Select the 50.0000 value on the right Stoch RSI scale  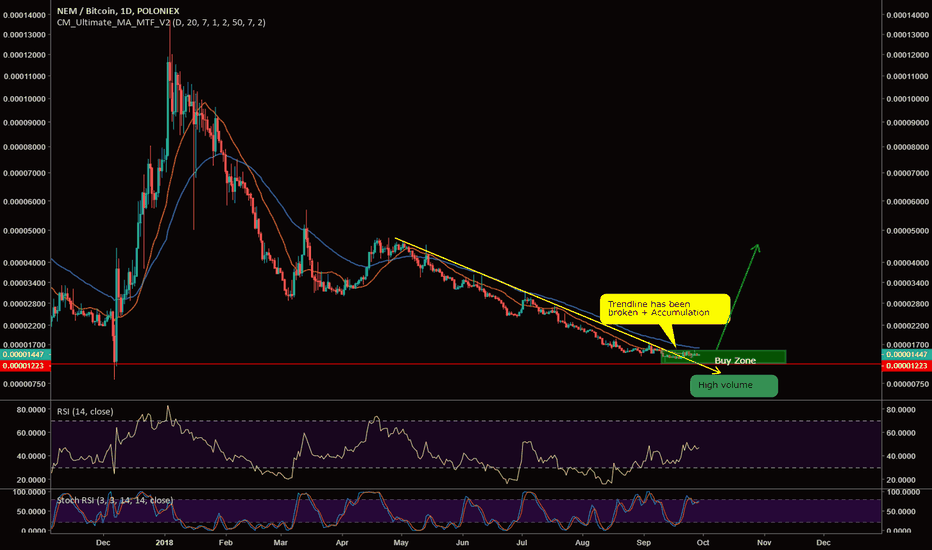pos(900,511)
